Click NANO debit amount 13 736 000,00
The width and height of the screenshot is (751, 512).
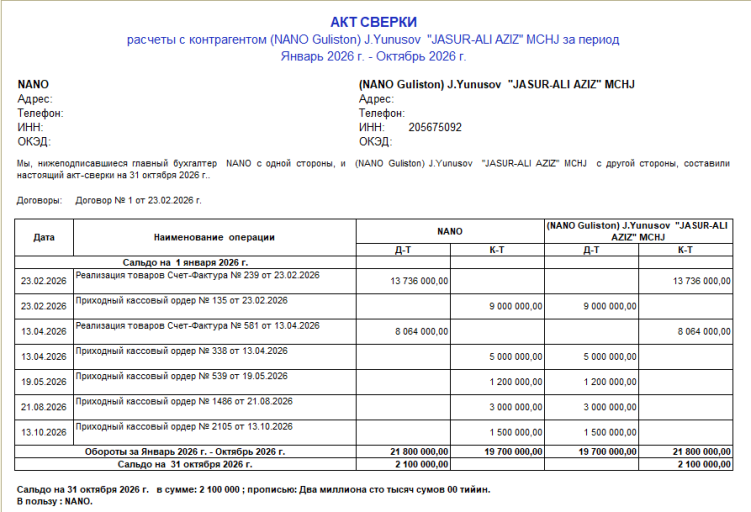coord(419,281)
